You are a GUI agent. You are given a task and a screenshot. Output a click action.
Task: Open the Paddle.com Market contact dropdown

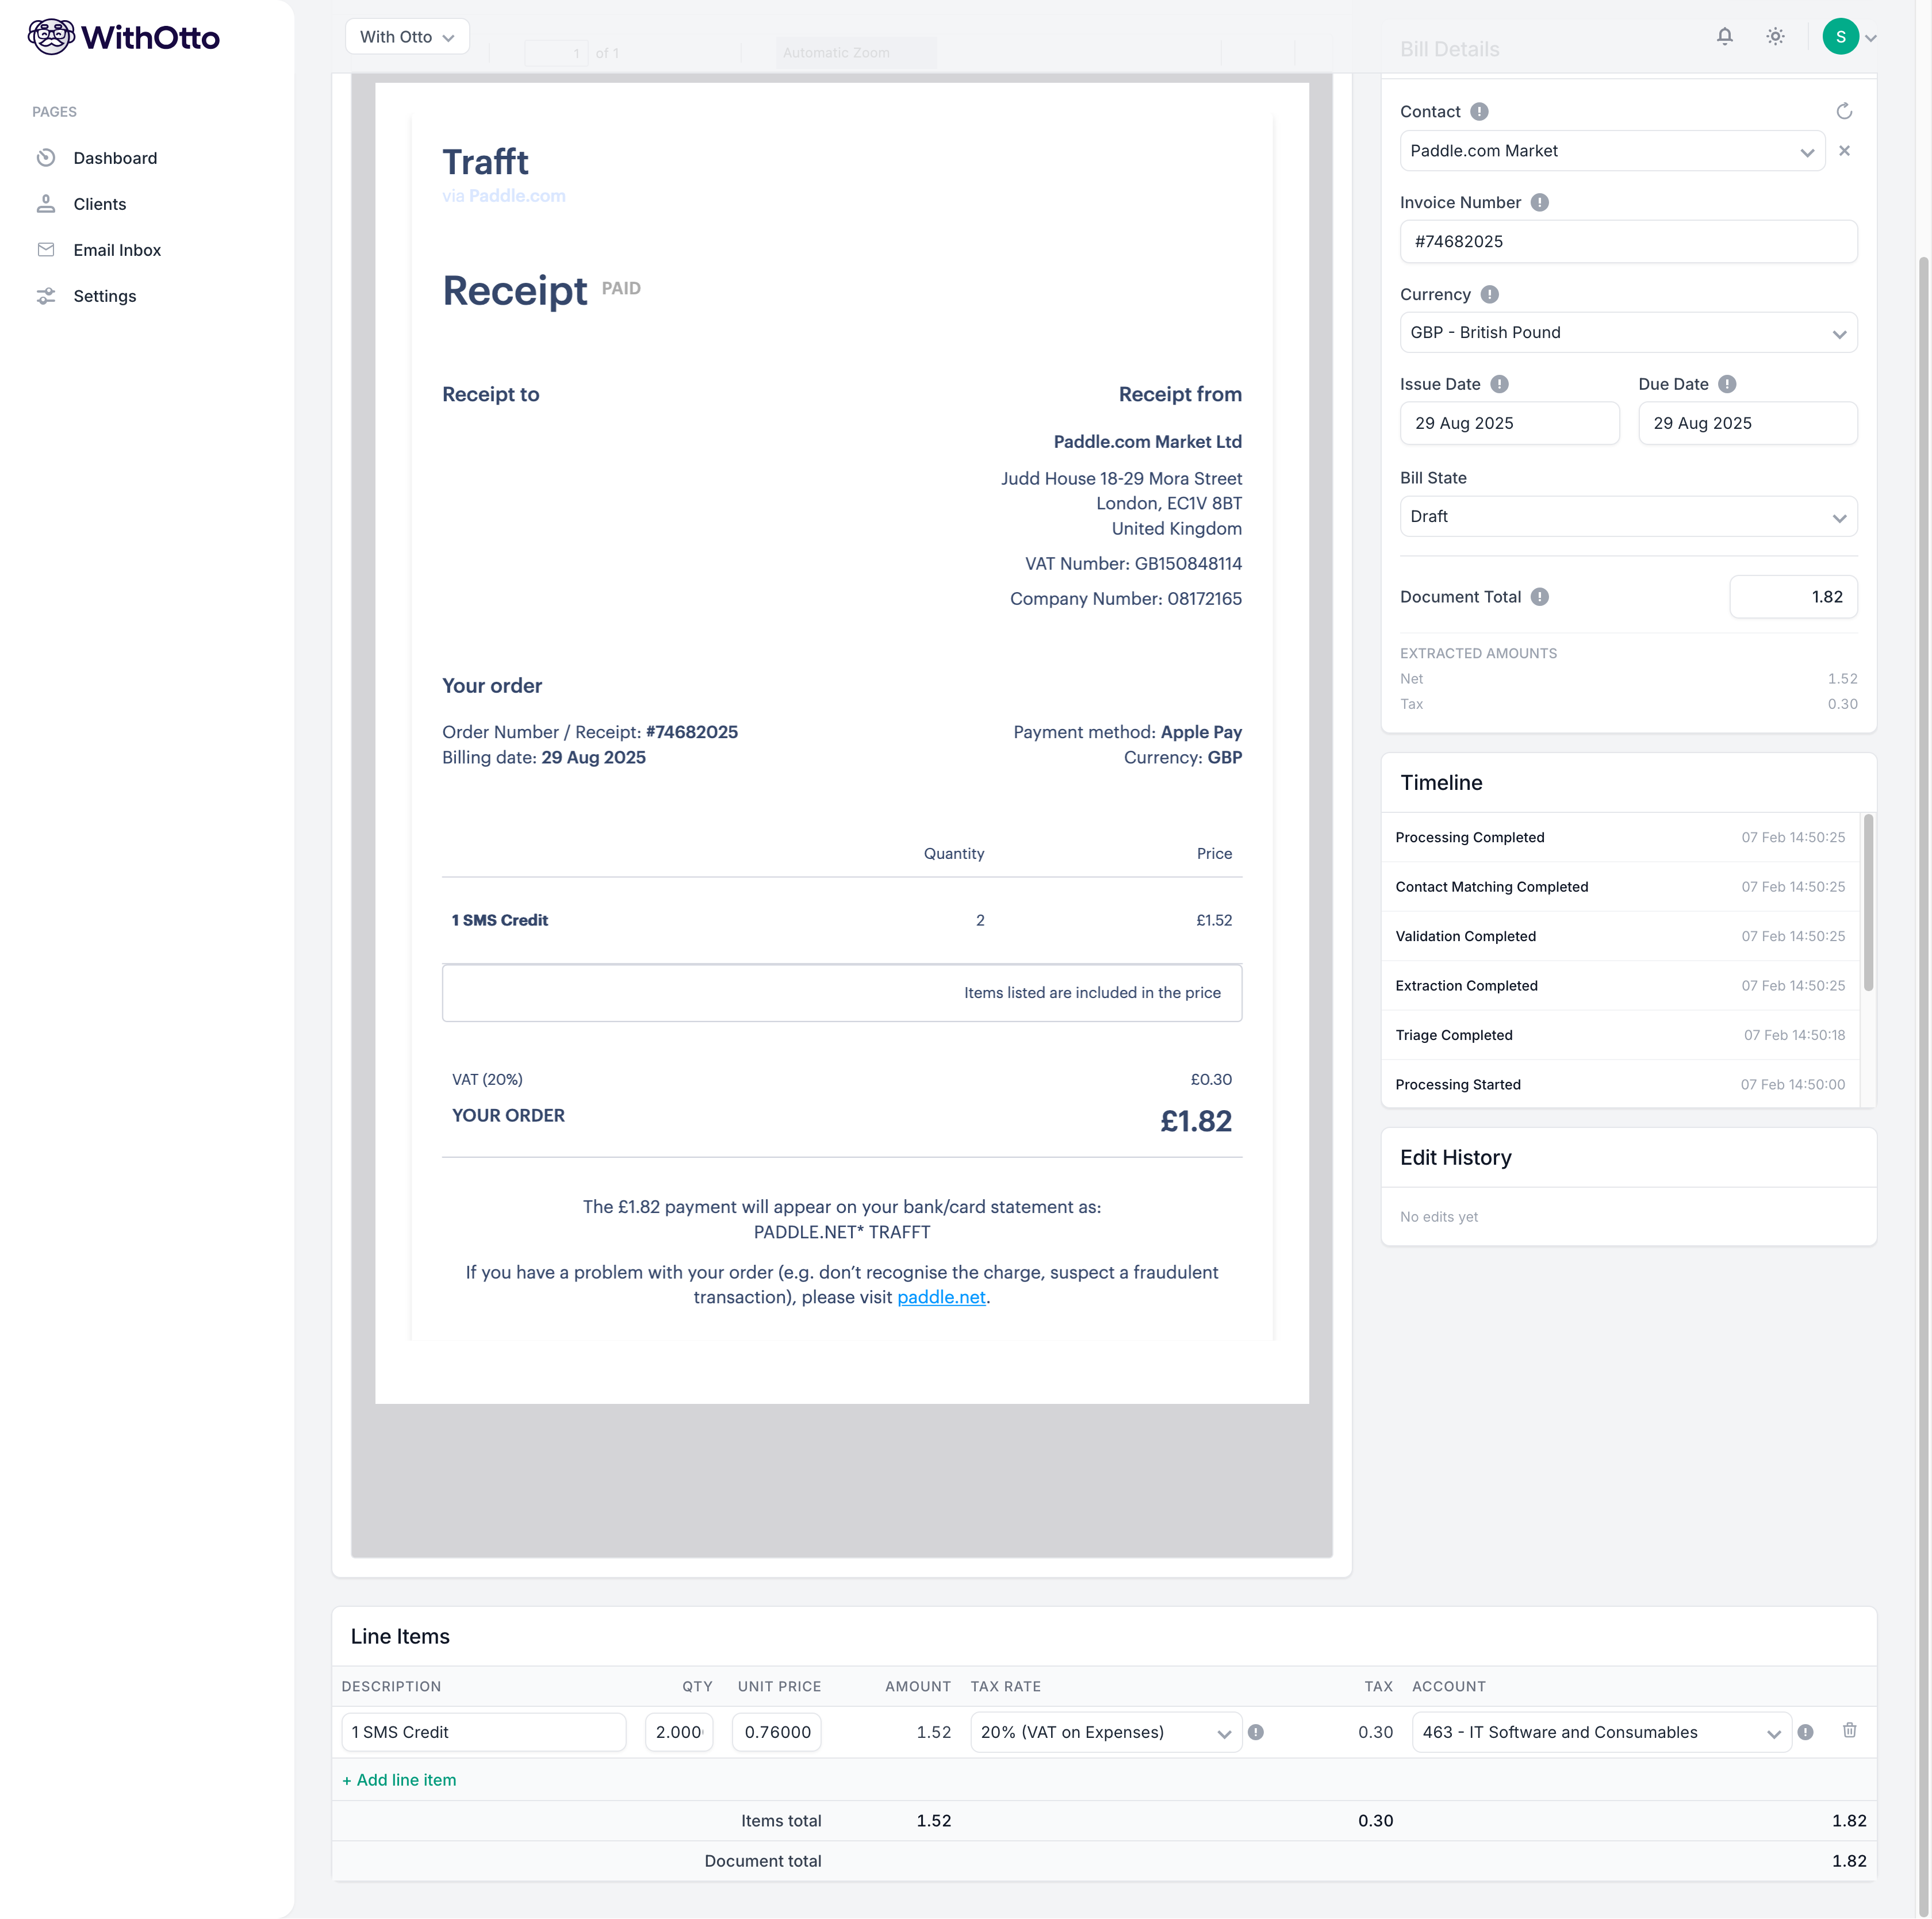click(x=1612, y=151)
